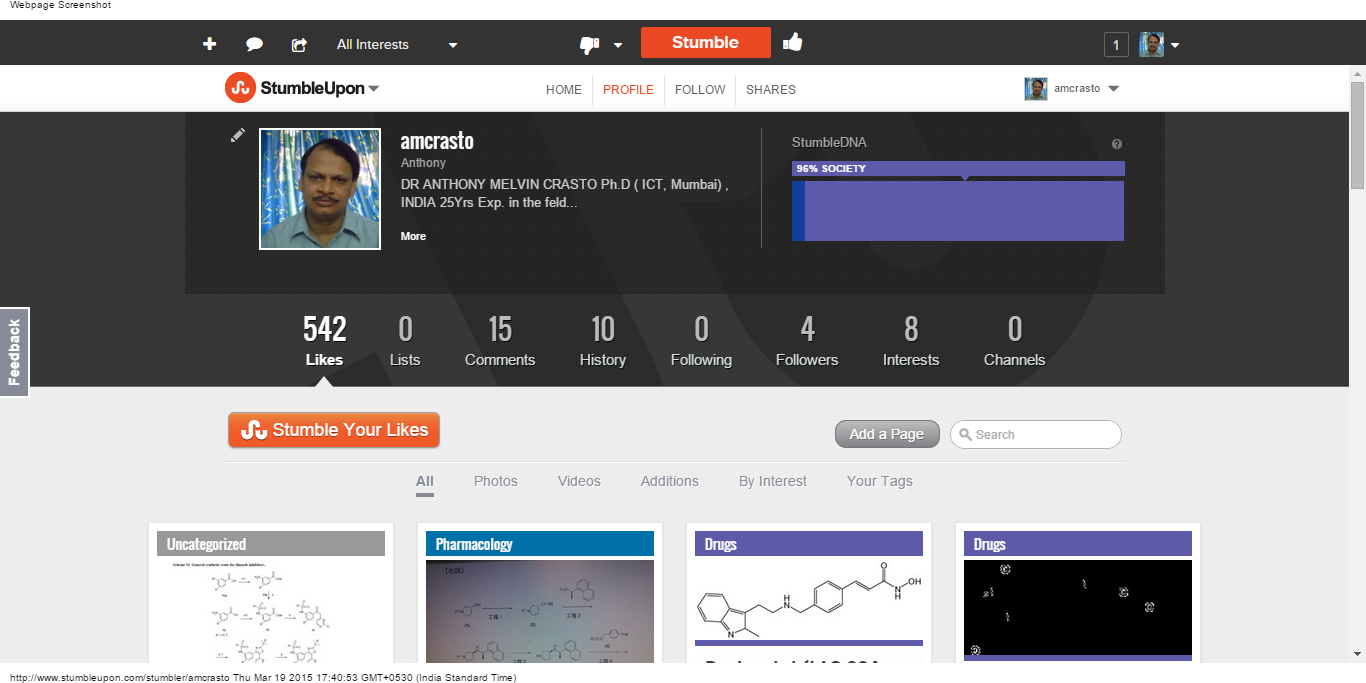1366x683 pixels.
Task: Click the magnifier icon in Search box
Action: click(965, 435)
